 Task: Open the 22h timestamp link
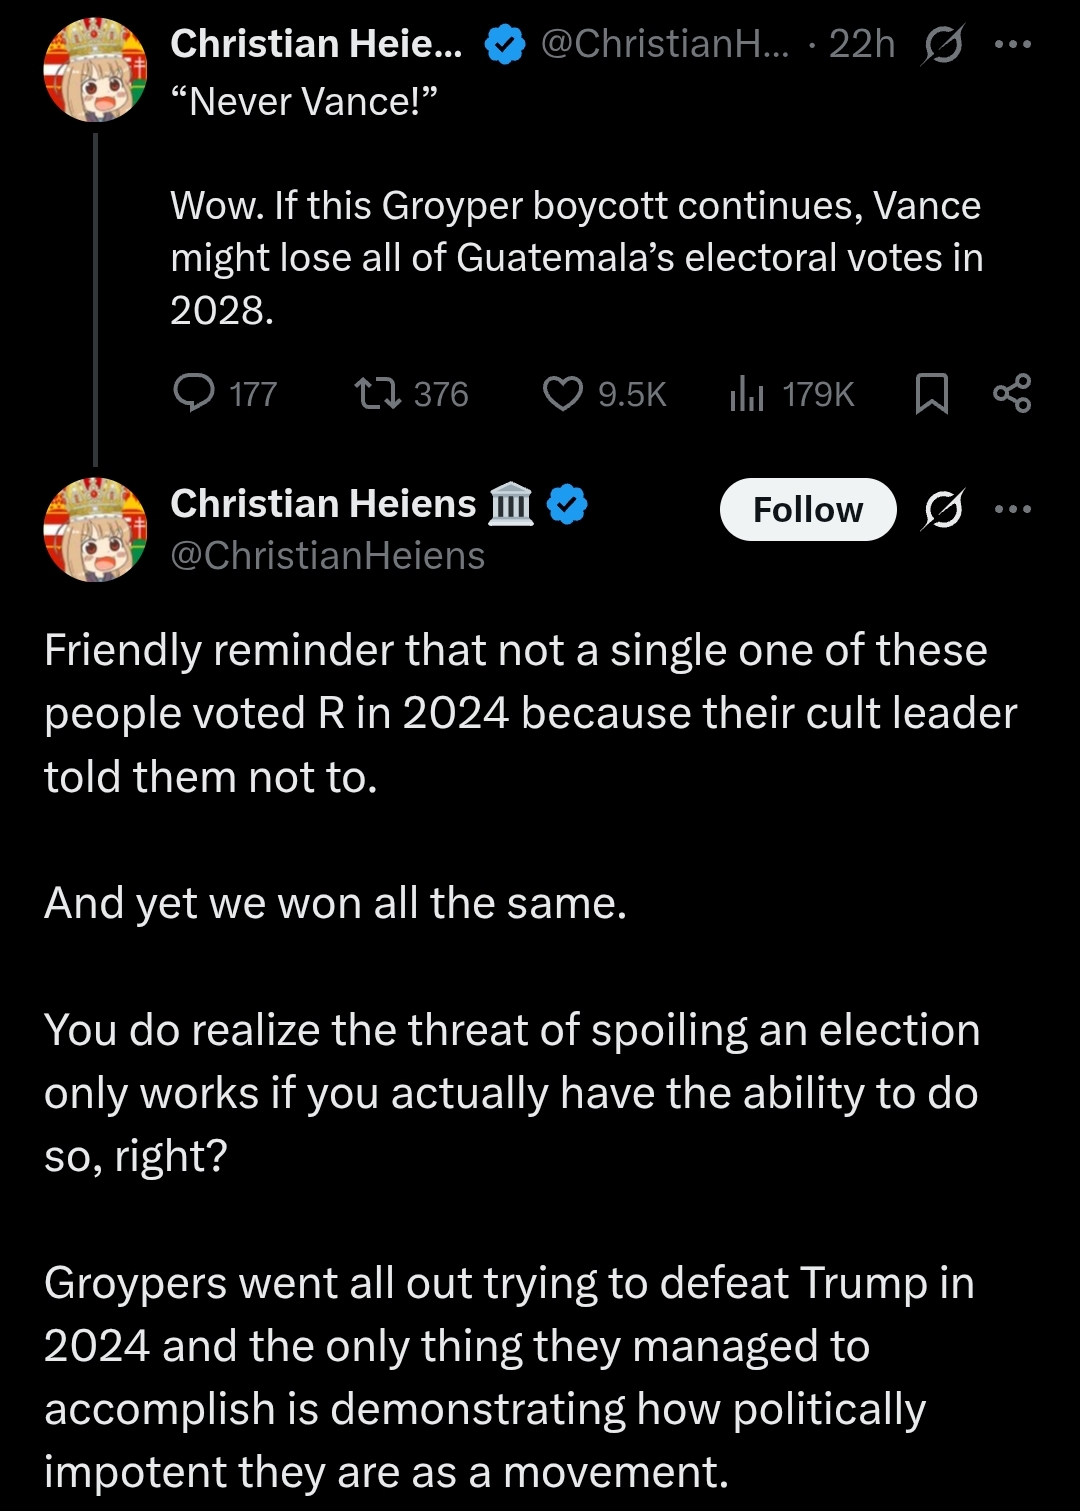[861, 44]
